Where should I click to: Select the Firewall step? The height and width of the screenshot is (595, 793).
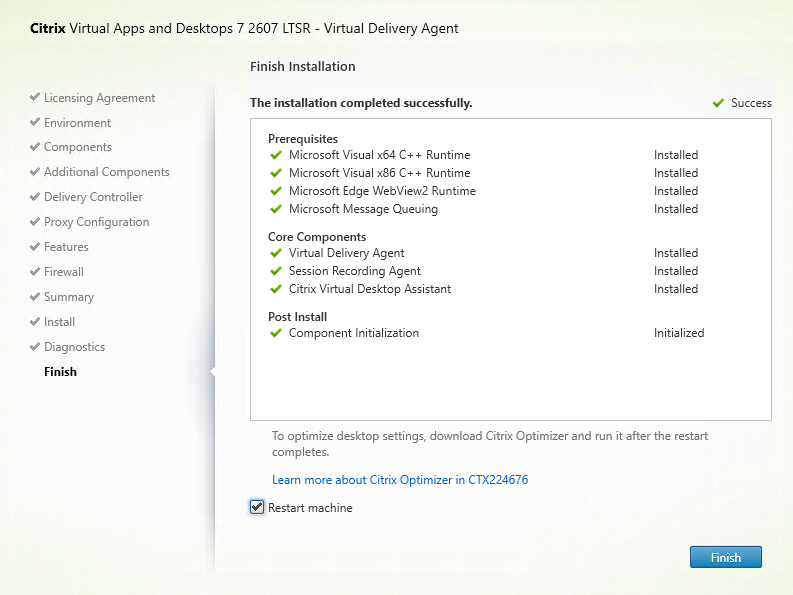[x=63, y=272]
